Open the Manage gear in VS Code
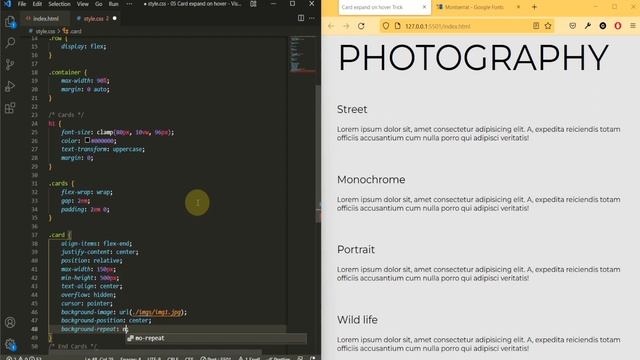Screen dimensions: 640x360 coord(10,344)
